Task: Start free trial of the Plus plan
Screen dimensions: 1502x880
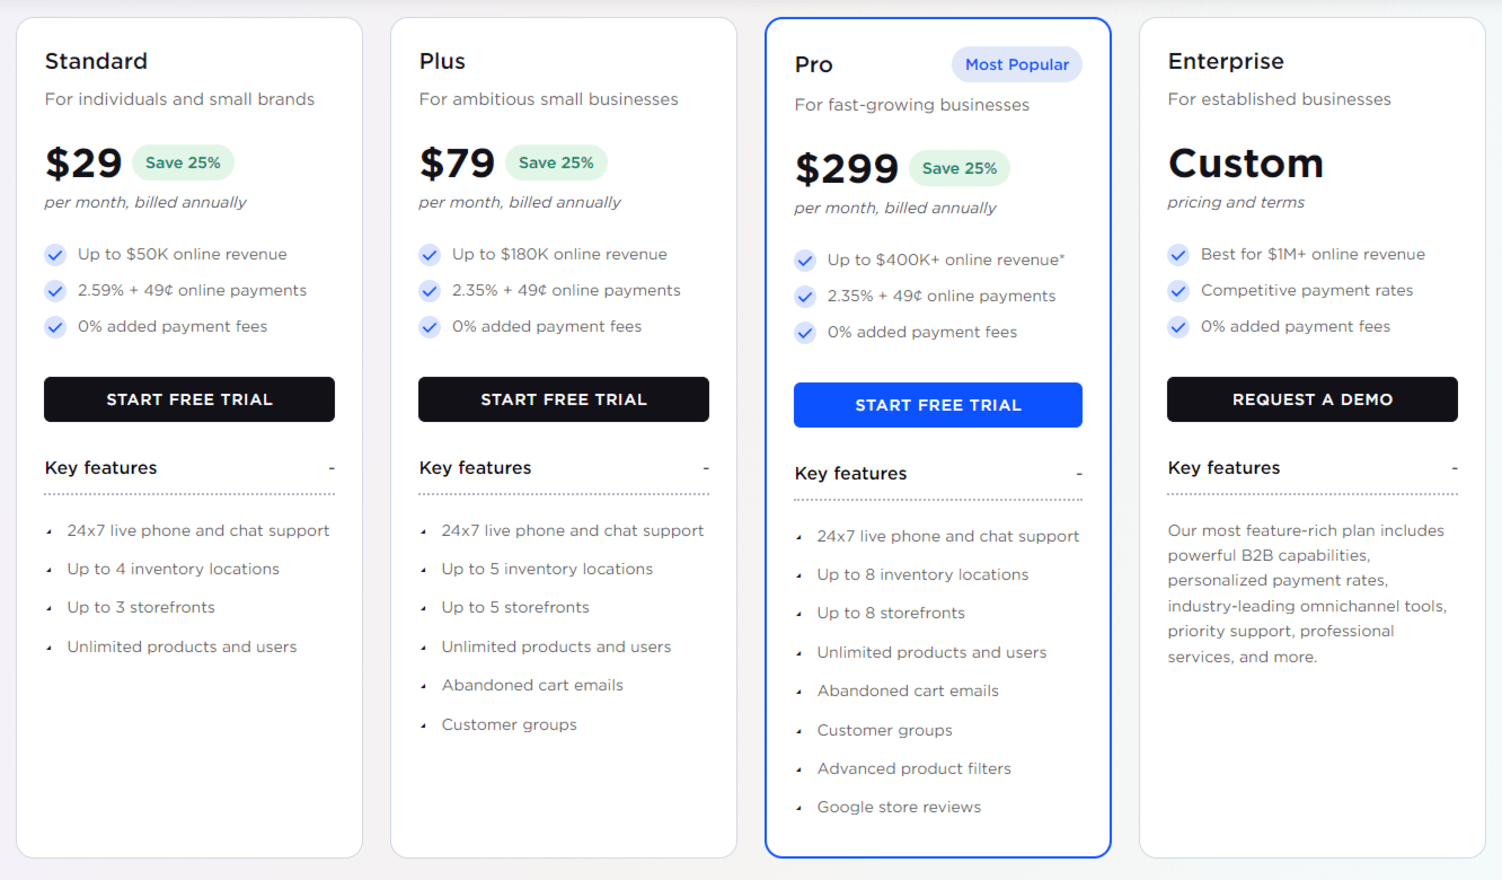Action: point(563,399)
